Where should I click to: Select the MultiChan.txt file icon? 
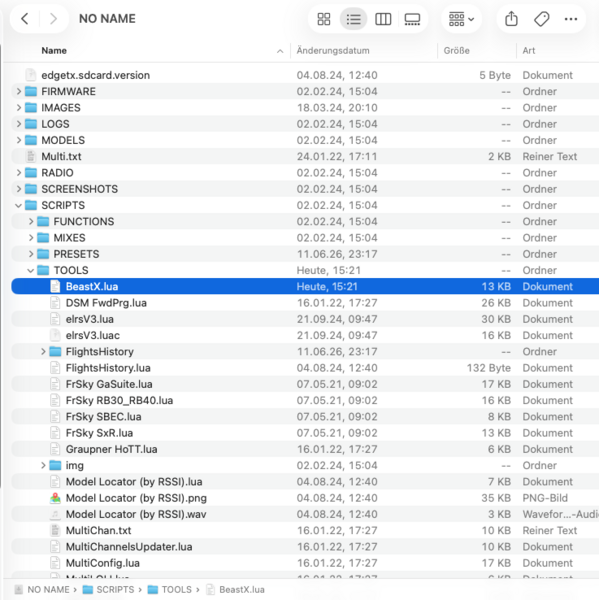click(55, 530)
